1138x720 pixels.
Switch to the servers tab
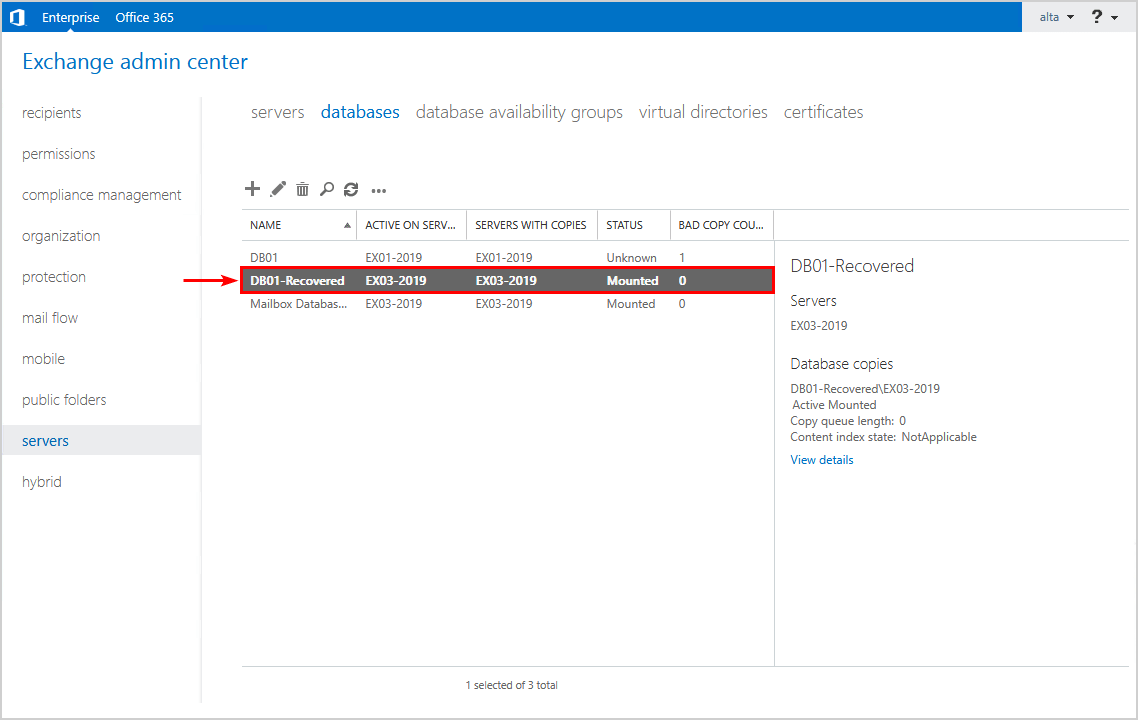(277, 112)
